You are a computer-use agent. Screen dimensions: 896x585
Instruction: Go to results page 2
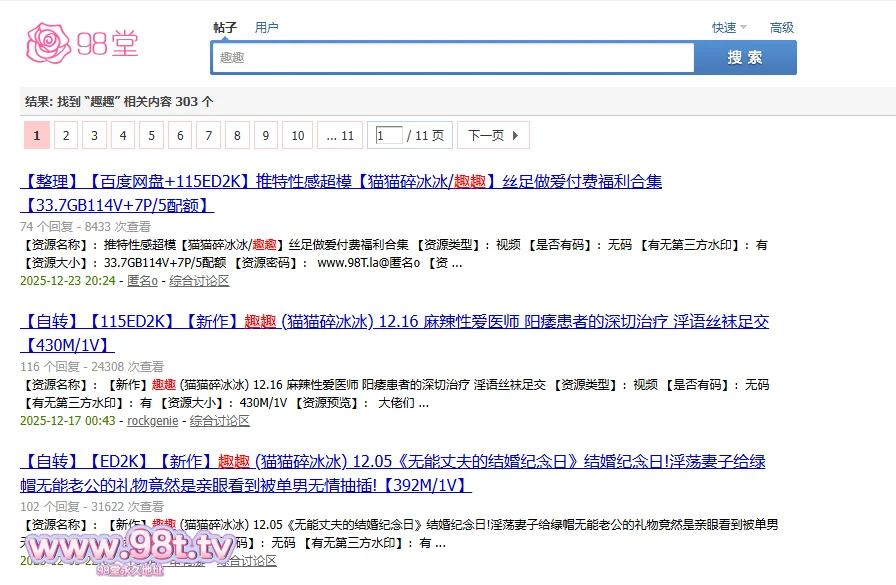pyautogui.click(x=66, y=136)
